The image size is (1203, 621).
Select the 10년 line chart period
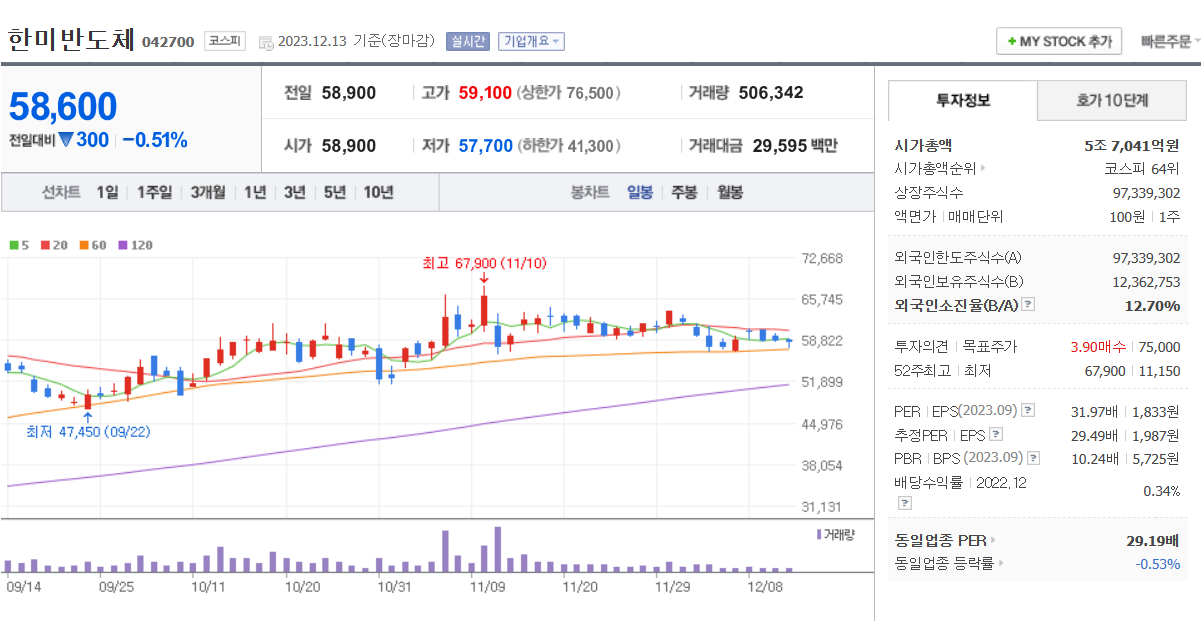[x=378, y=192]
